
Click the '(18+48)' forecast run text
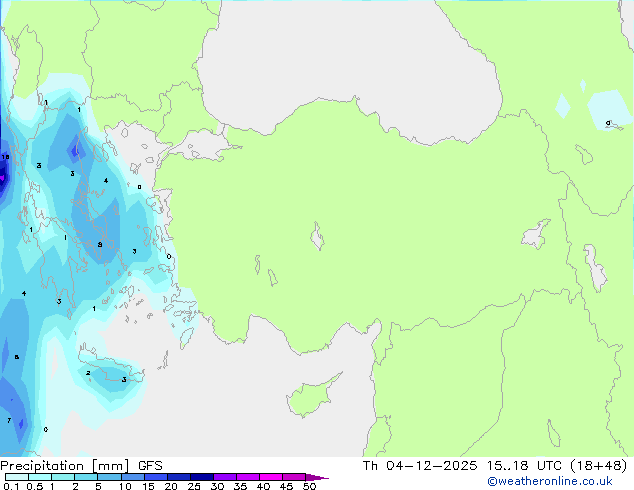click(598, 466)
